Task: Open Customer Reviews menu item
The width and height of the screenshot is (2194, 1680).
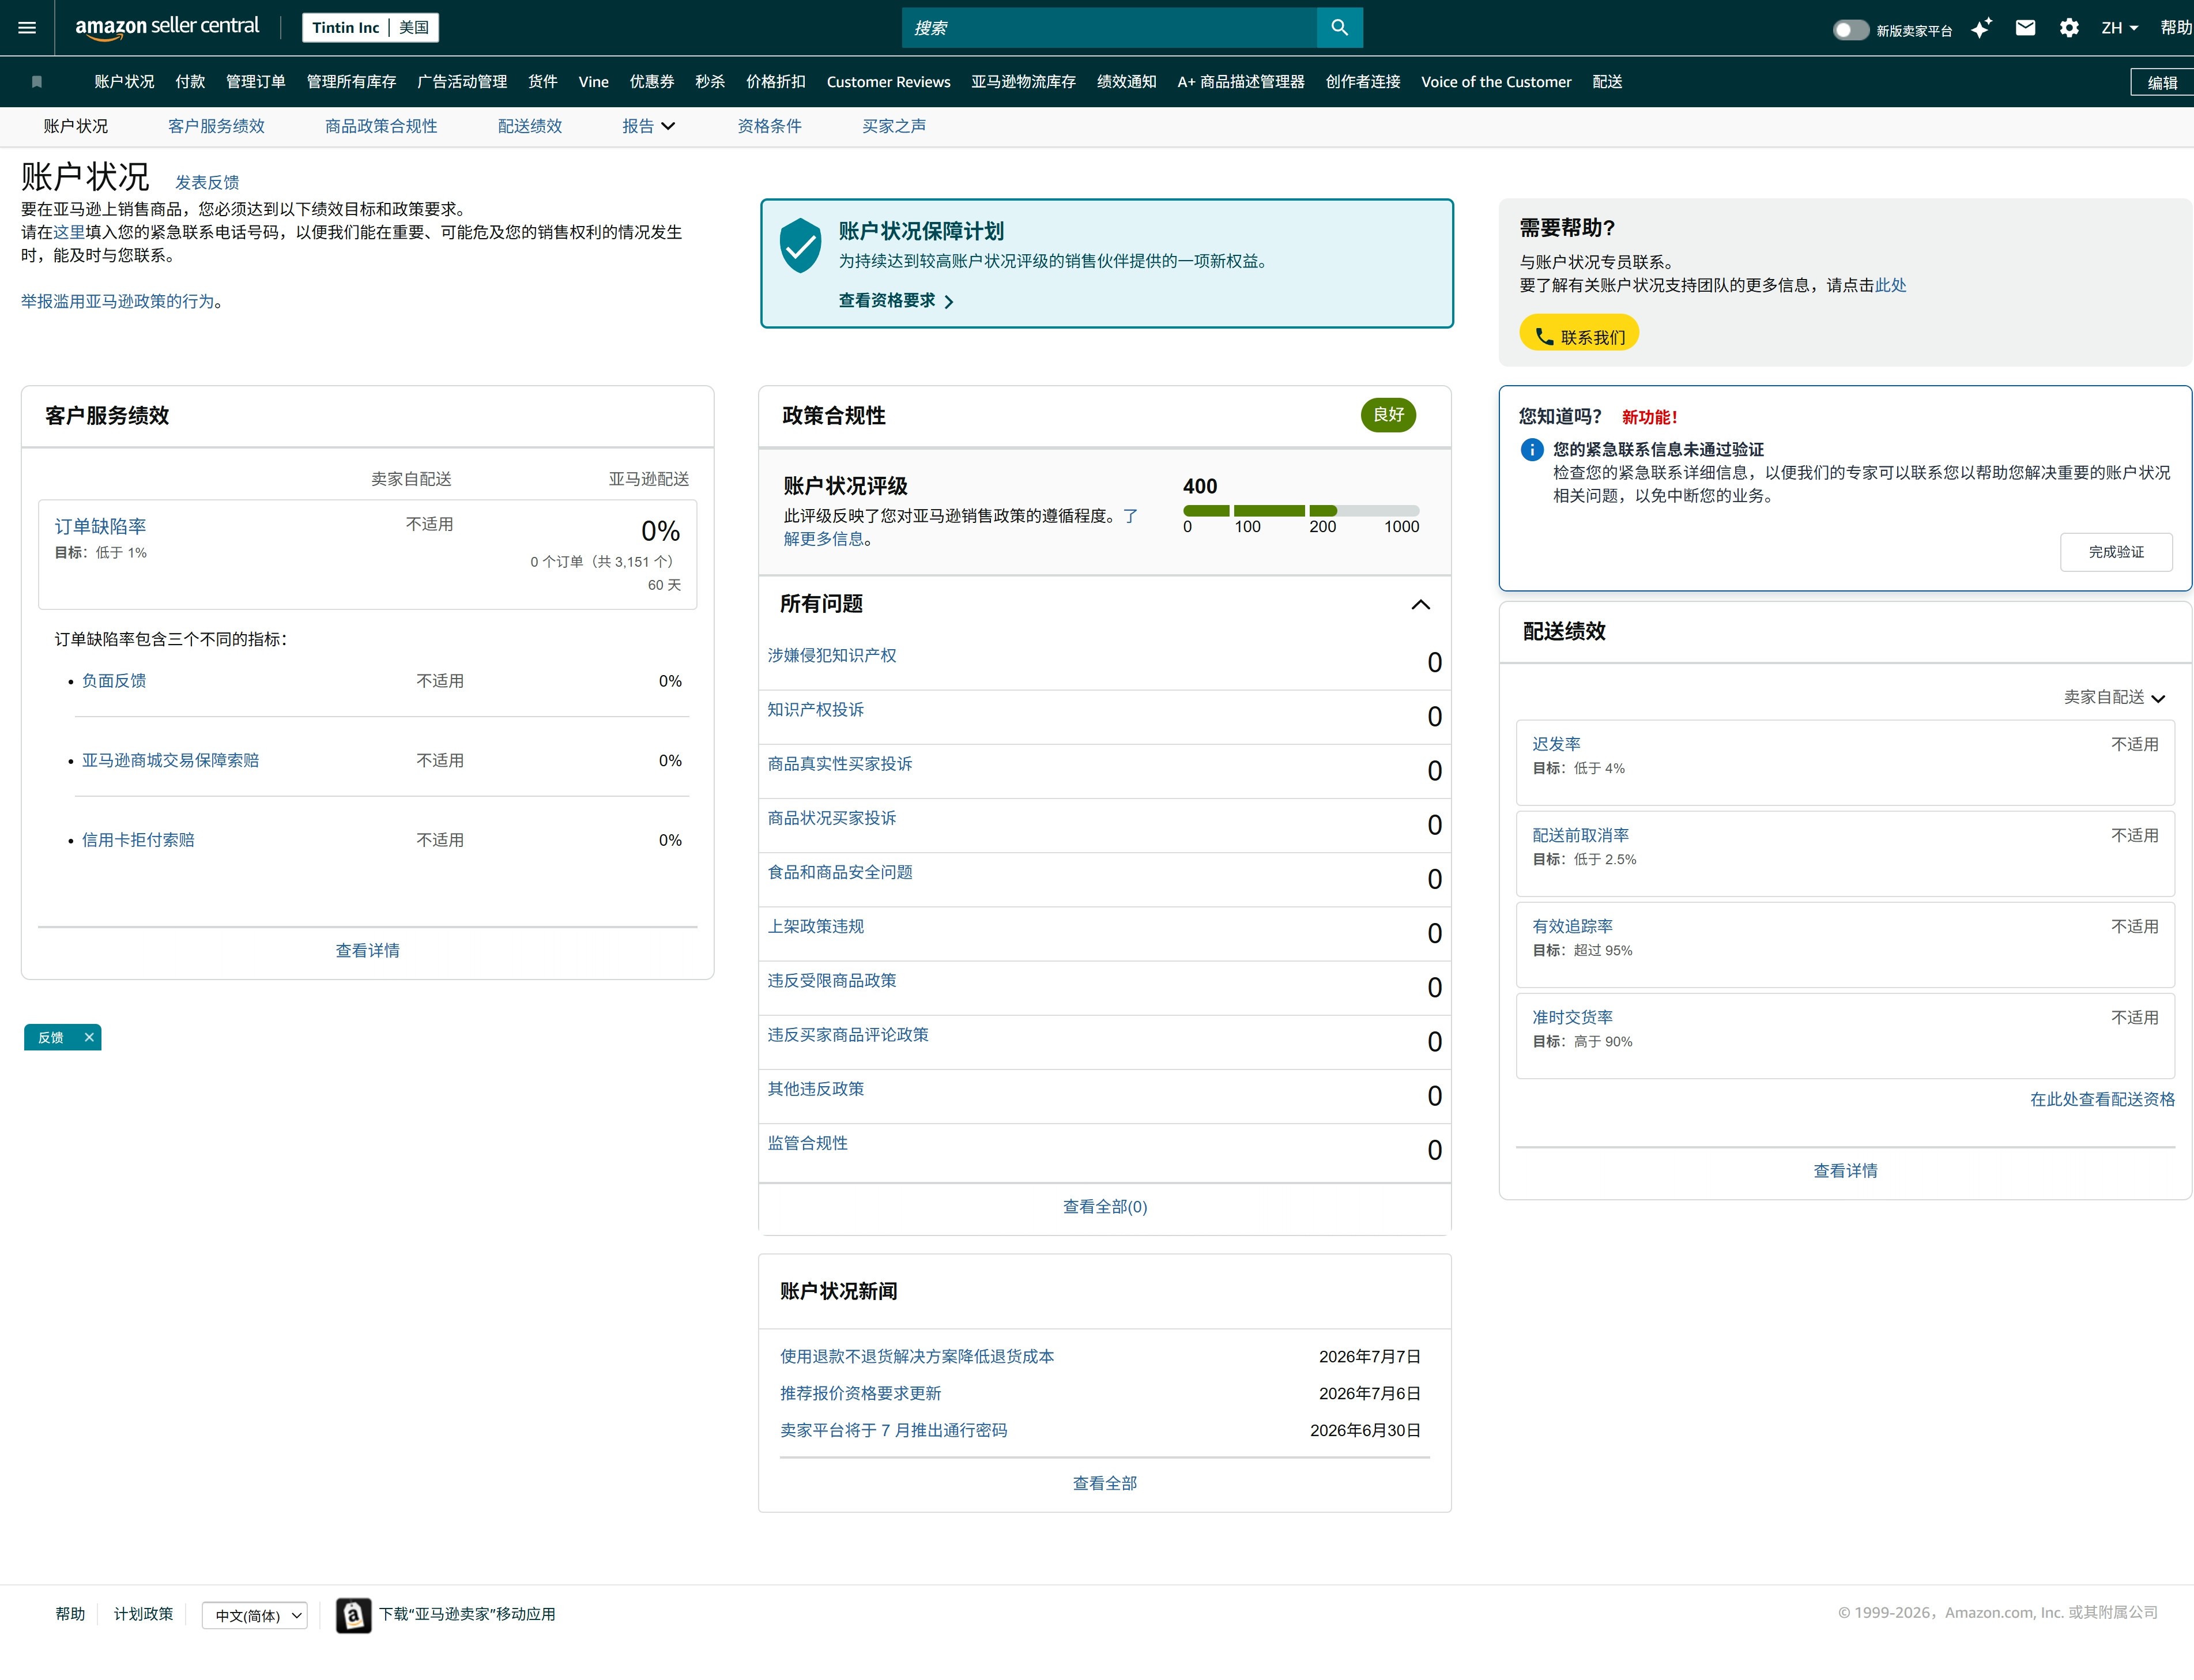Action: (x=888, y=82)
